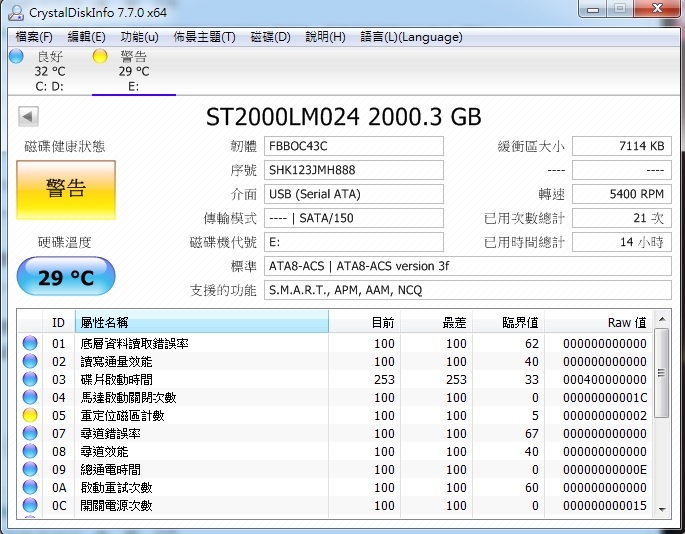Click raw value 000400000000 of attribute 03
This screenshot has width=685, height=534.
(x=605, y=380)
